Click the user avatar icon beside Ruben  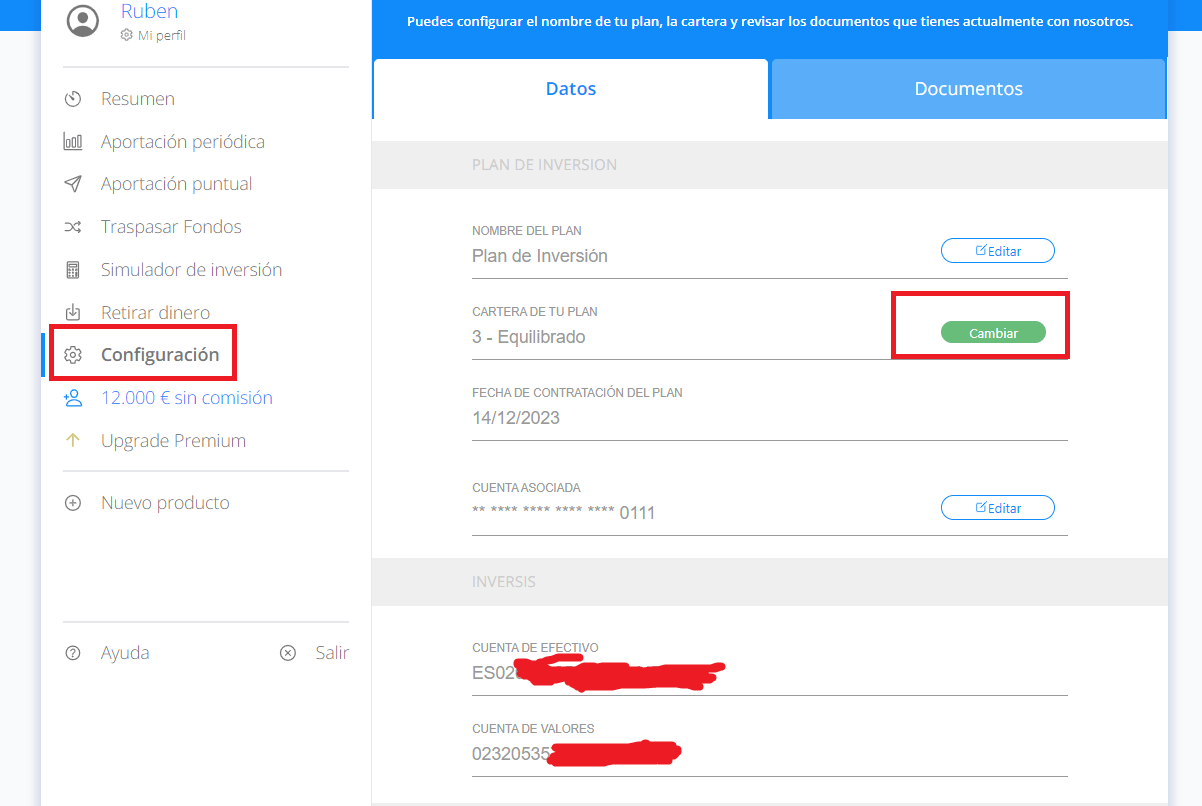point(83,21)
